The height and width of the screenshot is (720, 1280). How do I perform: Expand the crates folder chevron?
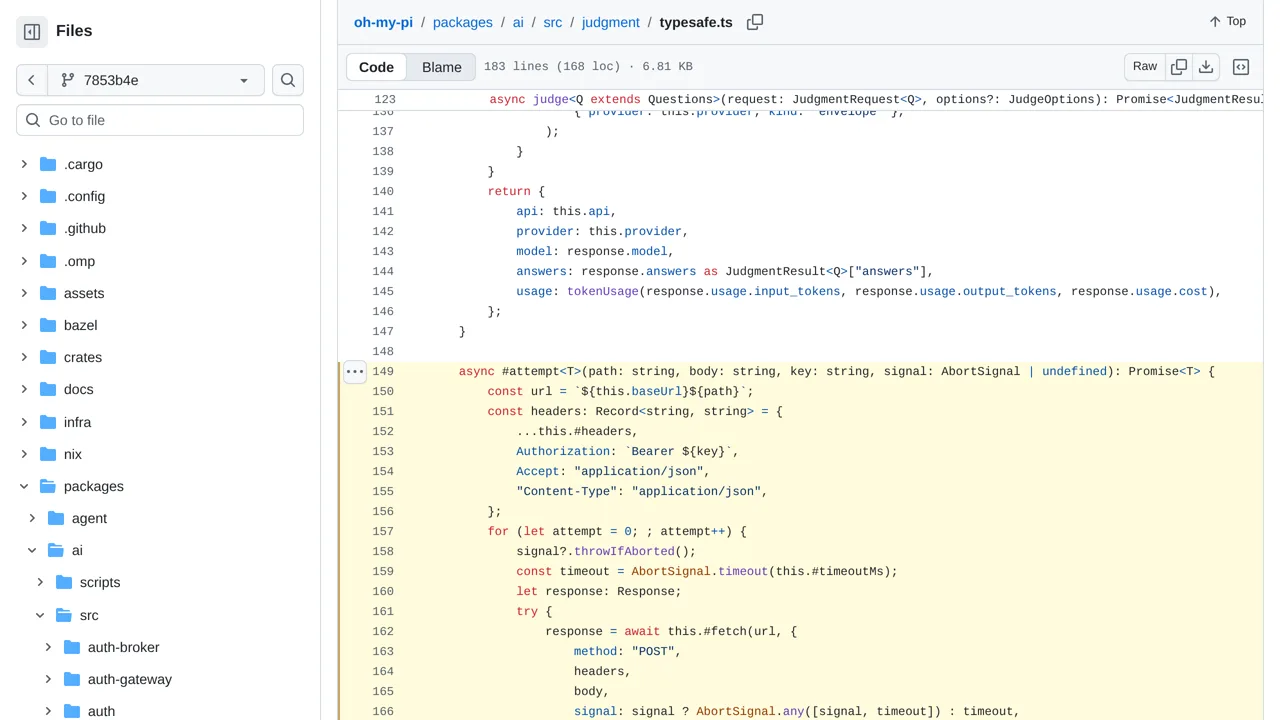tap(24, 357)
